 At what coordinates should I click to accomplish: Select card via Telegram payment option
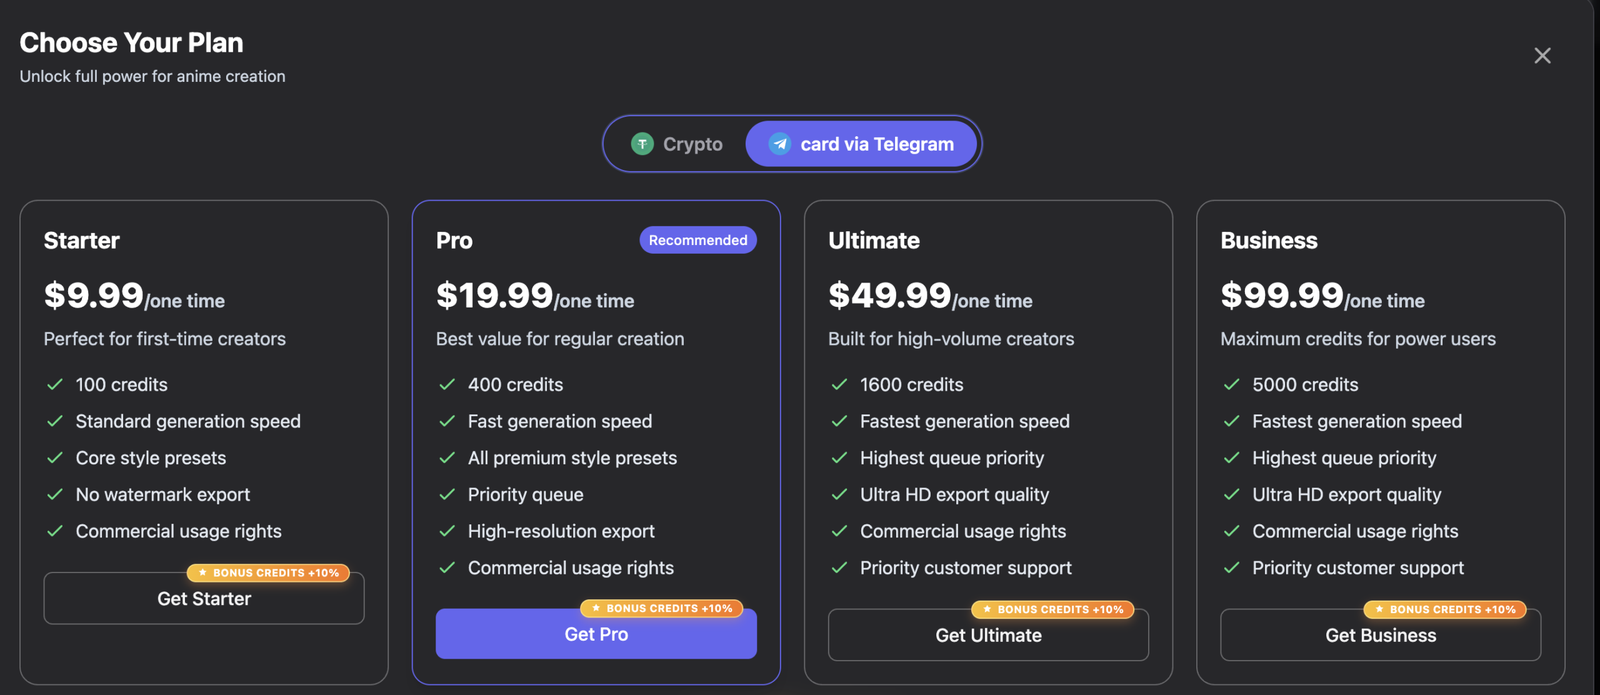[x=861, y=144]
